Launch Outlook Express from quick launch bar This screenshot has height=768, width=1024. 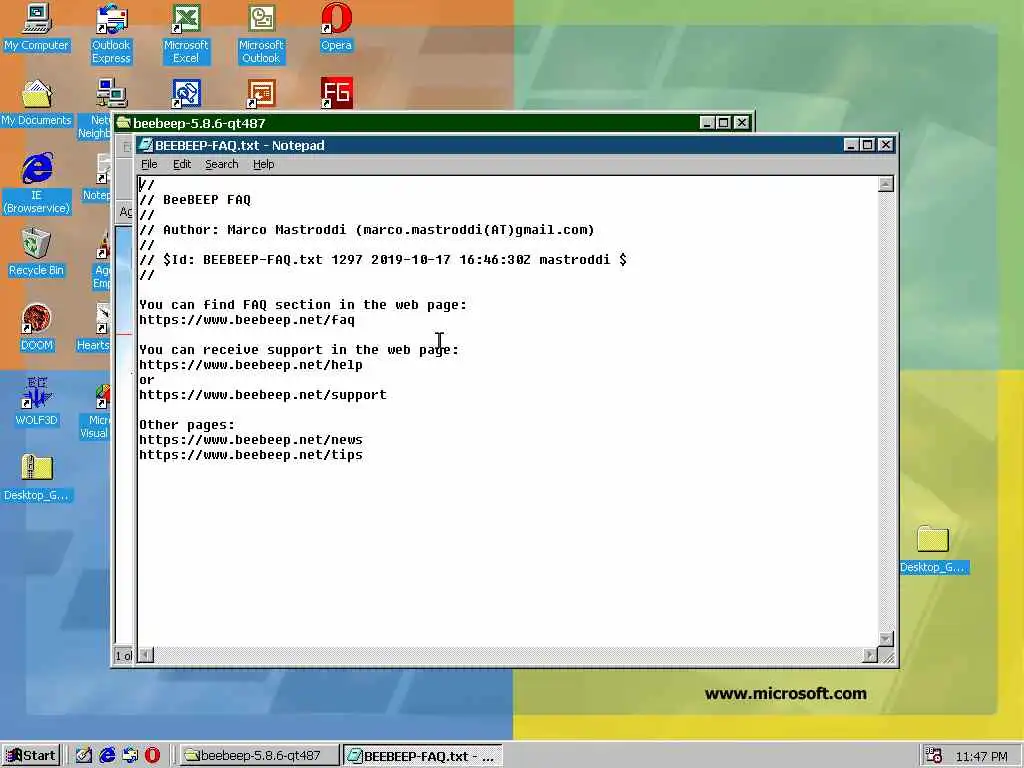click(x=130, y=756)
